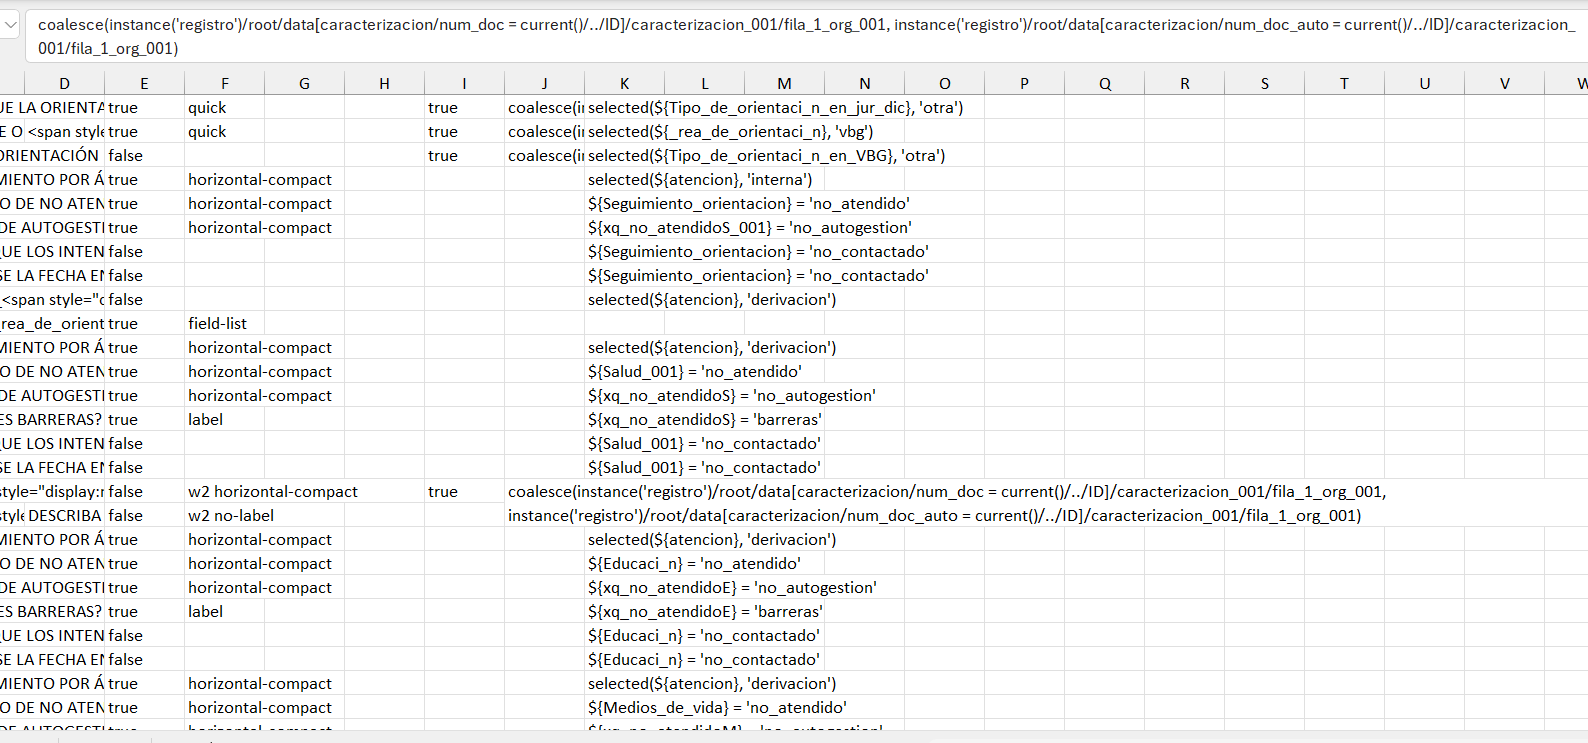Select 'horizontal-compact' cell in Medios_de_vida row

(x=260, y=707)
